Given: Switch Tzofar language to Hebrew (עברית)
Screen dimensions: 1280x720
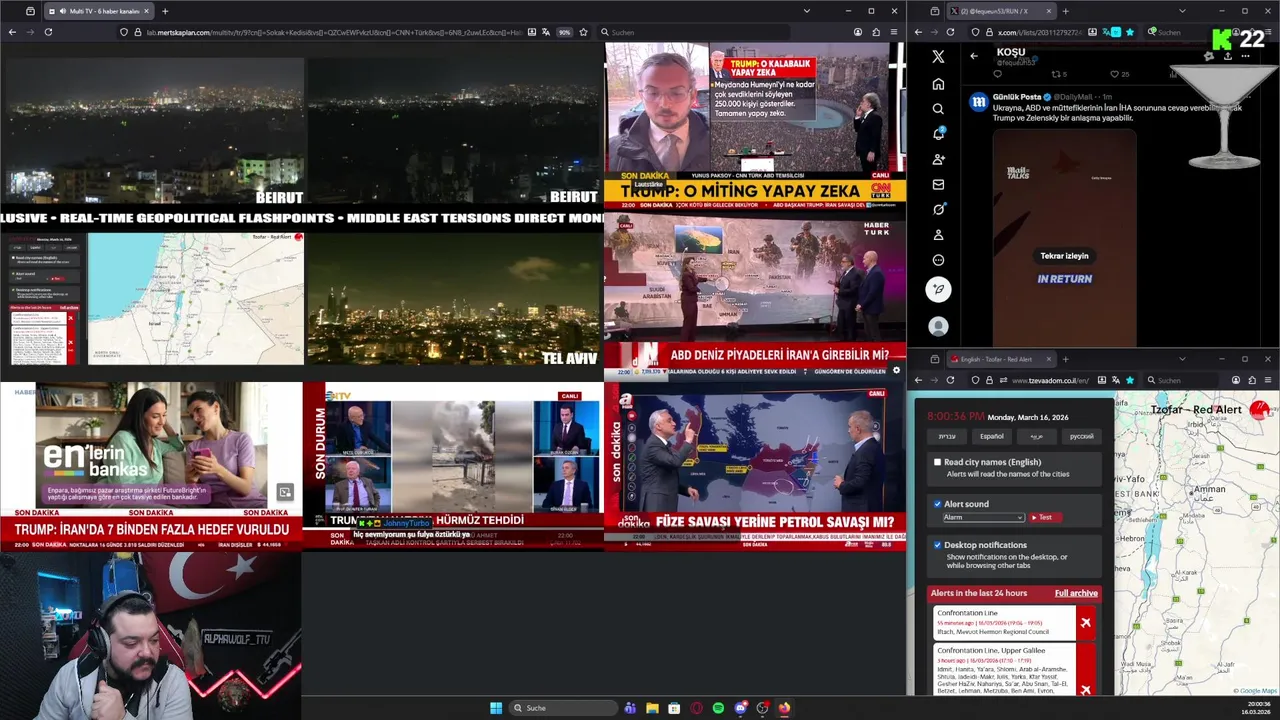Looking at the screenshot, I should point(946,436).
